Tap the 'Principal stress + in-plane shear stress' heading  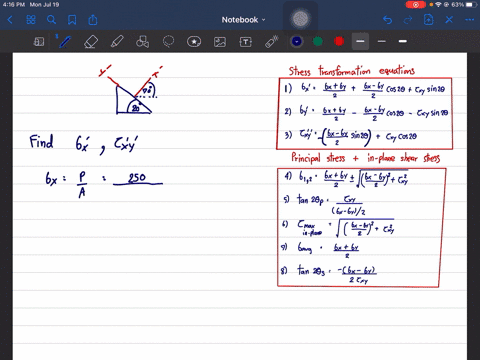point(366,158)
